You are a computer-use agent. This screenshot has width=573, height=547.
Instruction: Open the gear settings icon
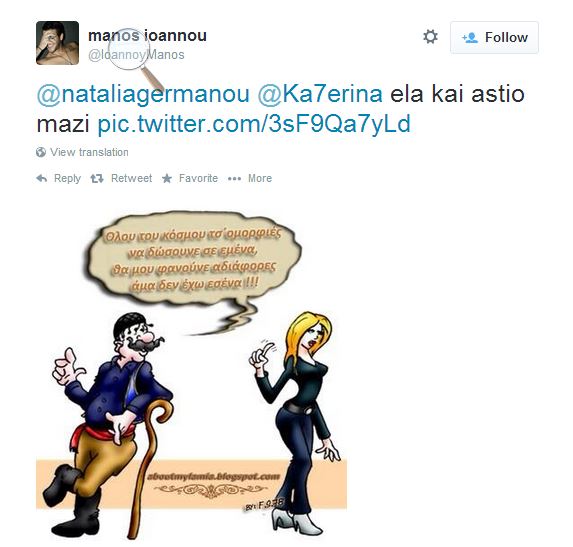coord(430,37)
